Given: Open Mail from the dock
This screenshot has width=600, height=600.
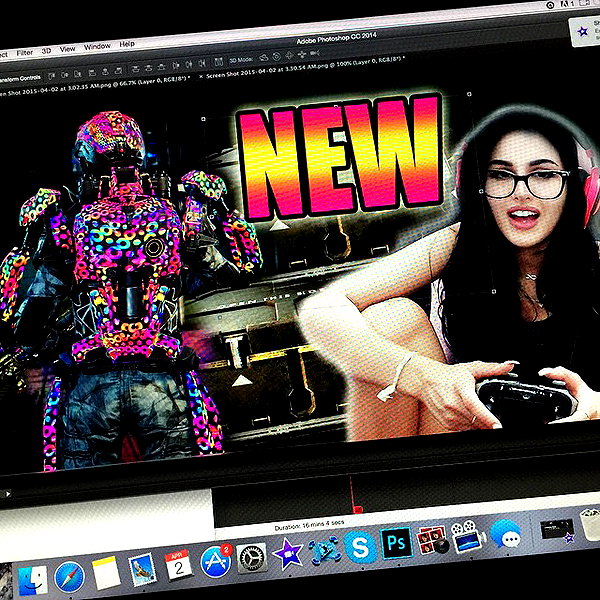Looking at the screenshot, I should (143, 570).
